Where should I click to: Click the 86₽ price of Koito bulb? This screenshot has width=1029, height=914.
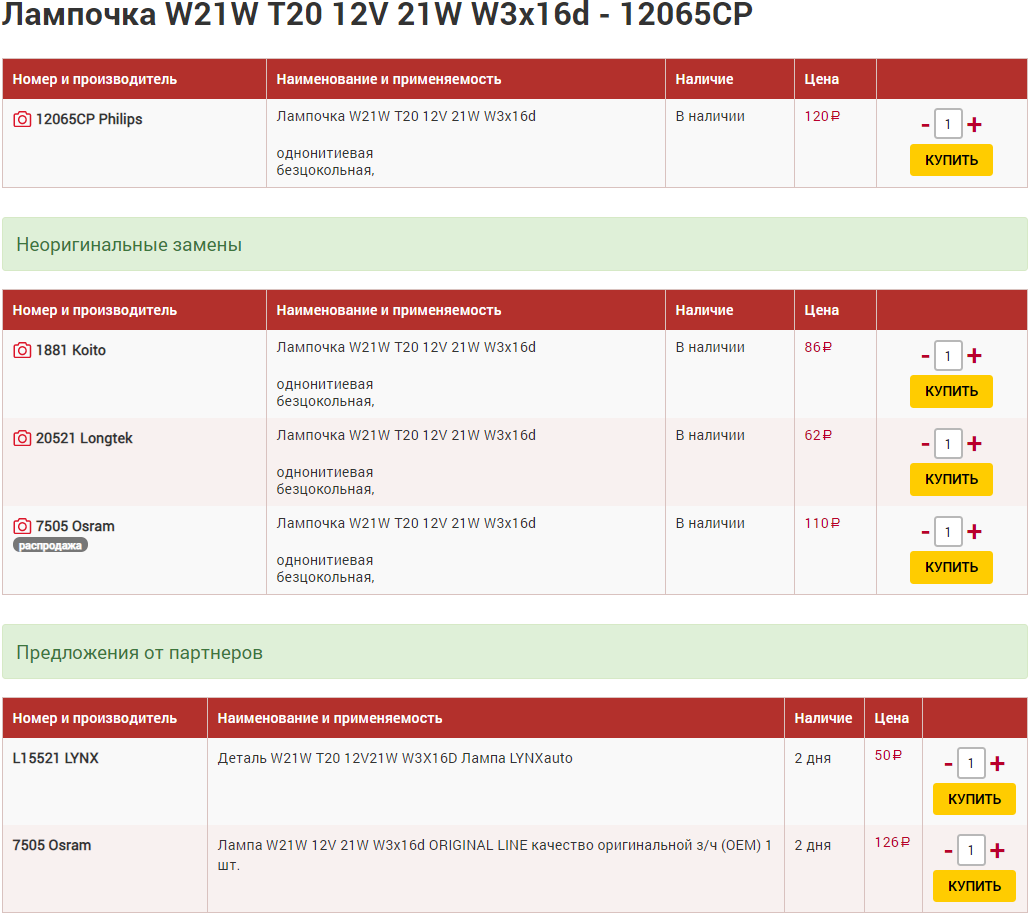click(x=818, y=347)
